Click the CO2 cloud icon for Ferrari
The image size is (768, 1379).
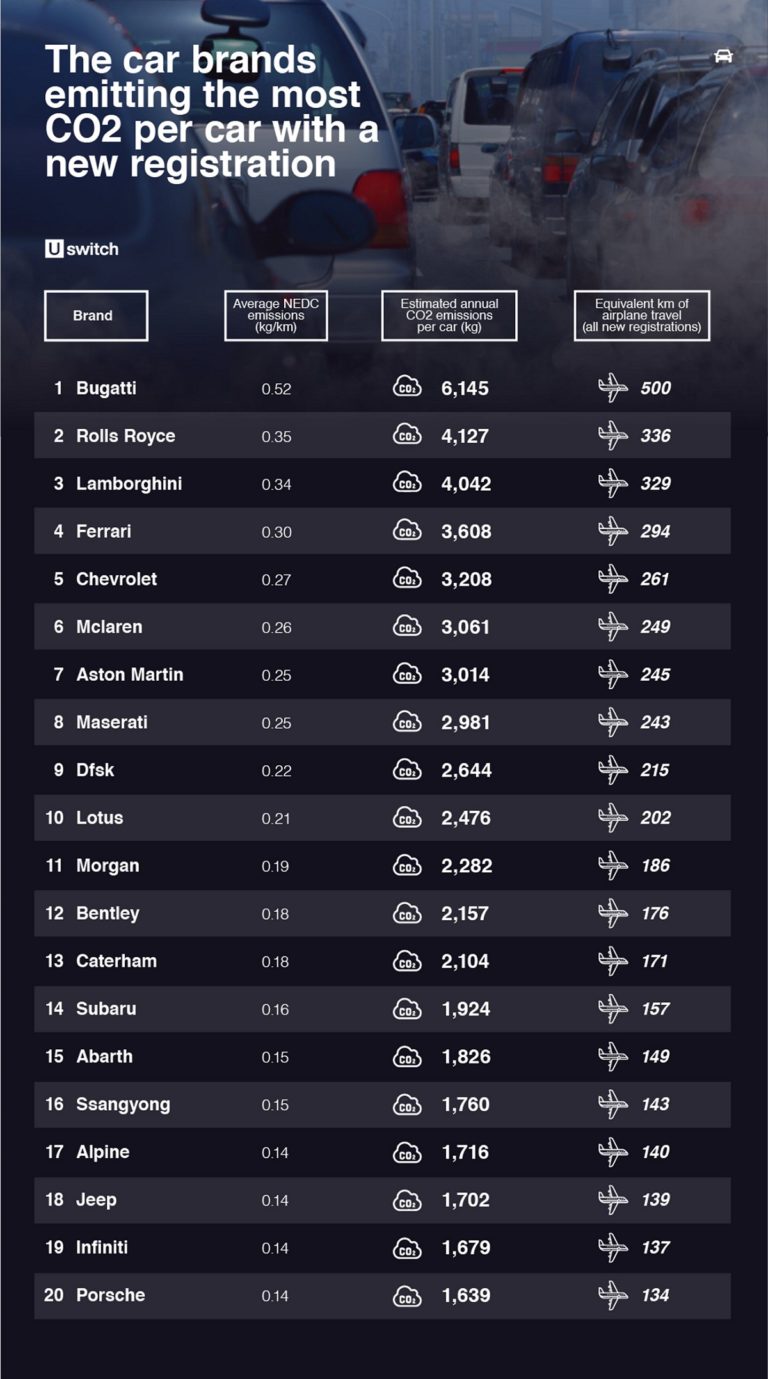tap(407, 530)
